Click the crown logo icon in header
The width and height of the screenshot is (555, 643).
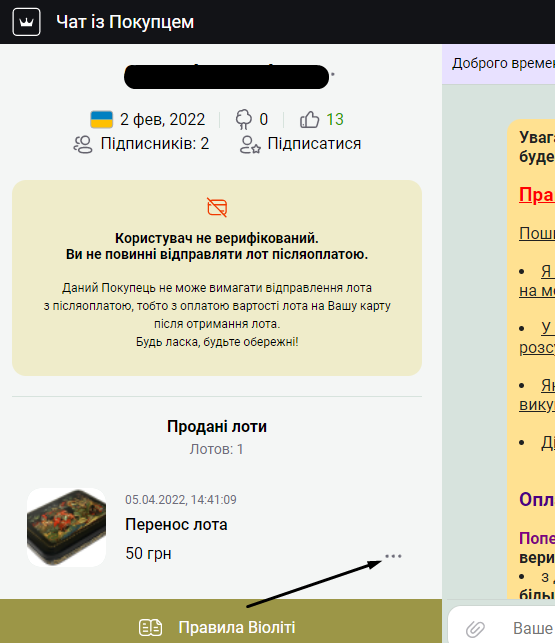[x=27, y=22]
